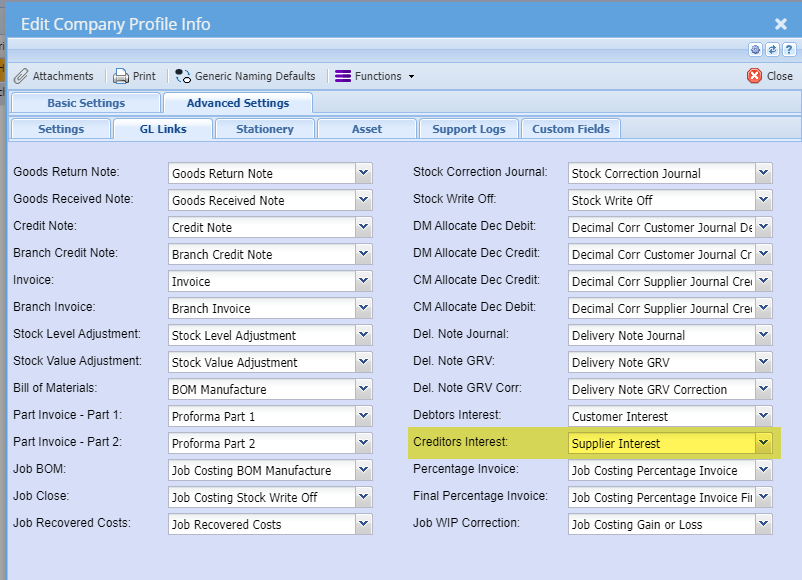802x580 pixels.
Task: Click the Del. Note Journal field
Action: coord(661,335)
